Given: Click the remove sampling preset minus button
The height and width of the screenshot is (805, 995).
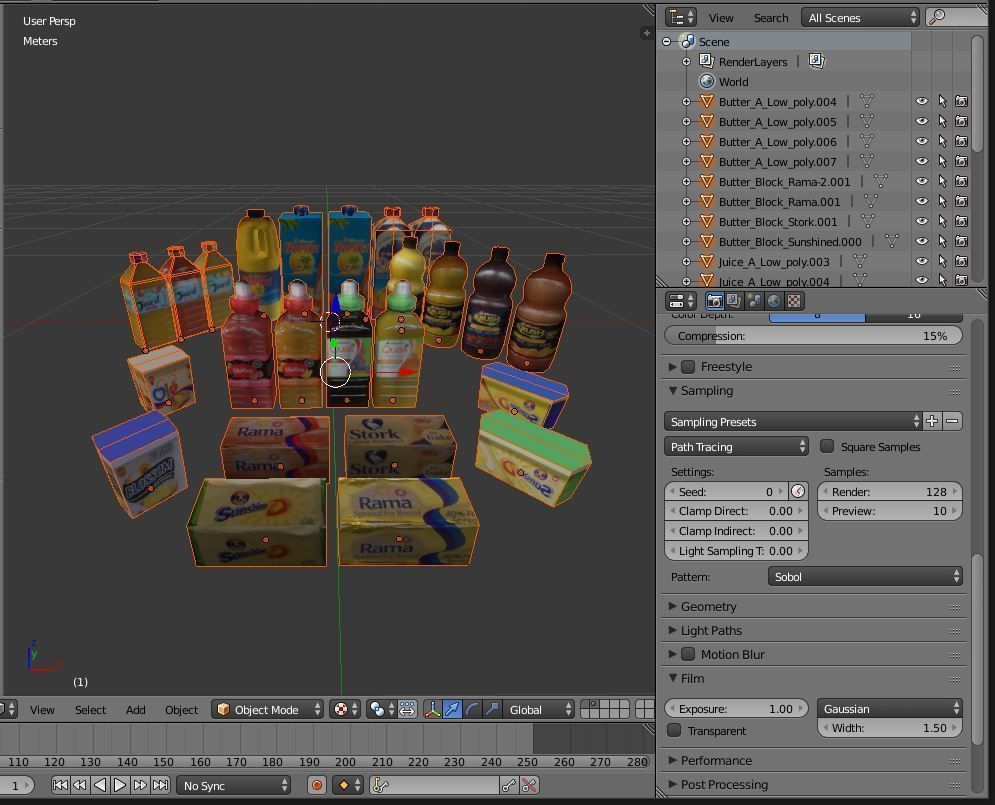Looking at the screenshot, I should coord(952,421).
